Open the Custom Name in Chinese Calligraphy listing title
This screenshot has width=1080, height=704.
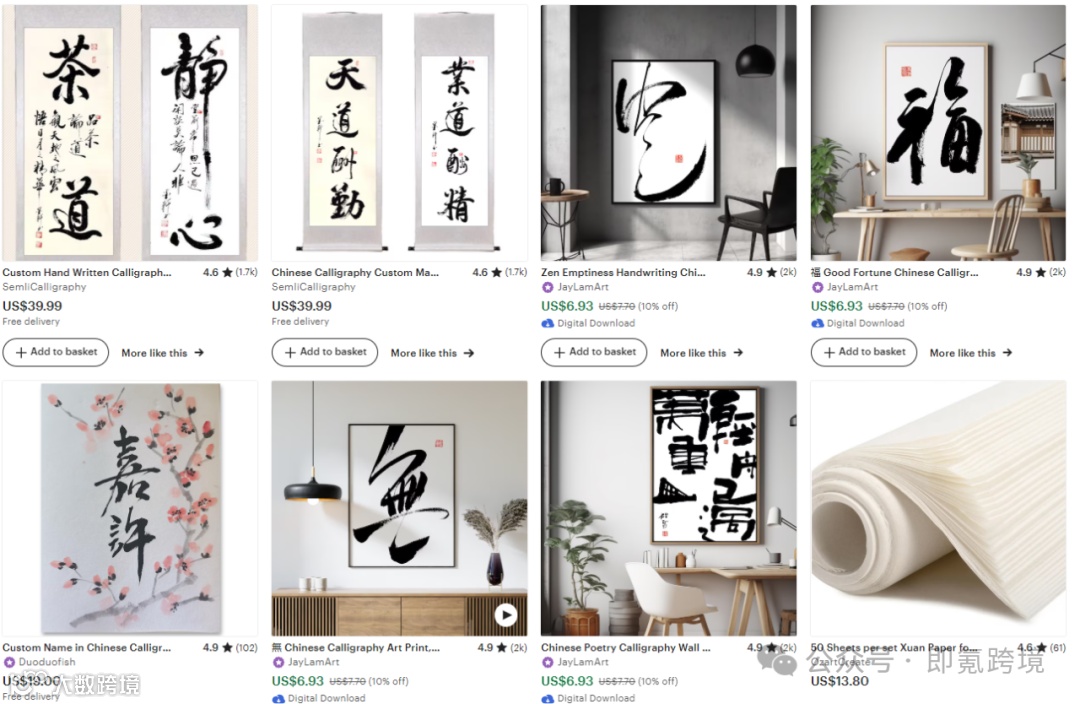coord(87,648)
